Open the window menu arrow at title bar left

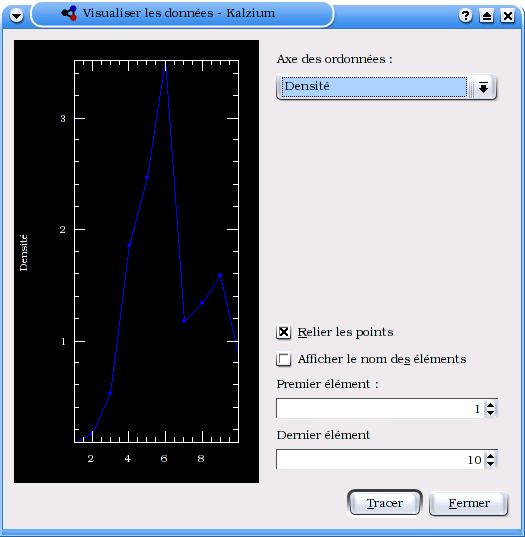[16, 15]
